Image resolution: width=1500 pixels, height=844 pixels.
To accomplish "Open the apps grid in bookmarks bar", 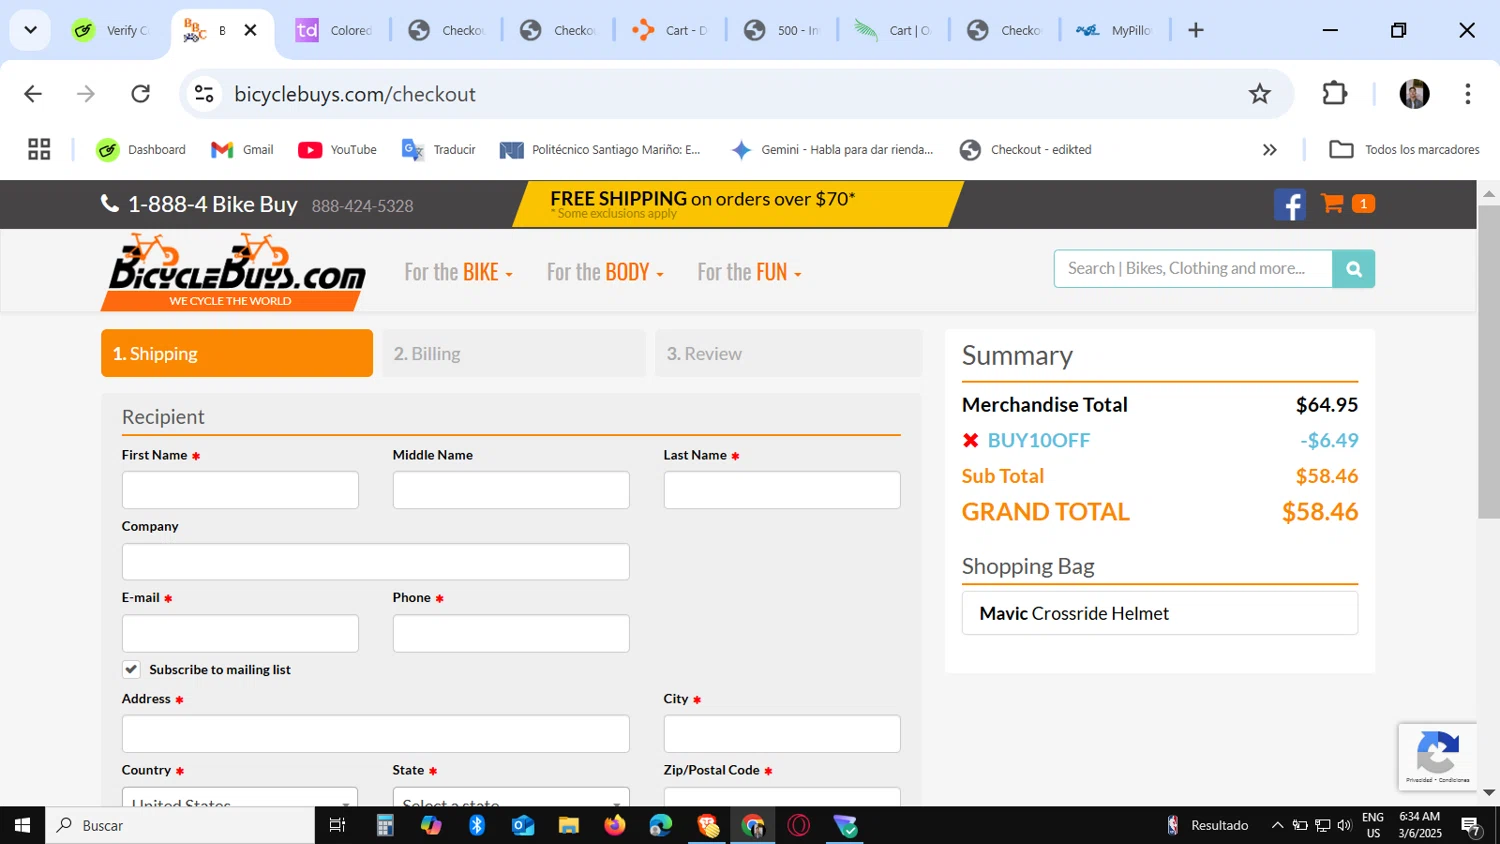I will point(39,150).
